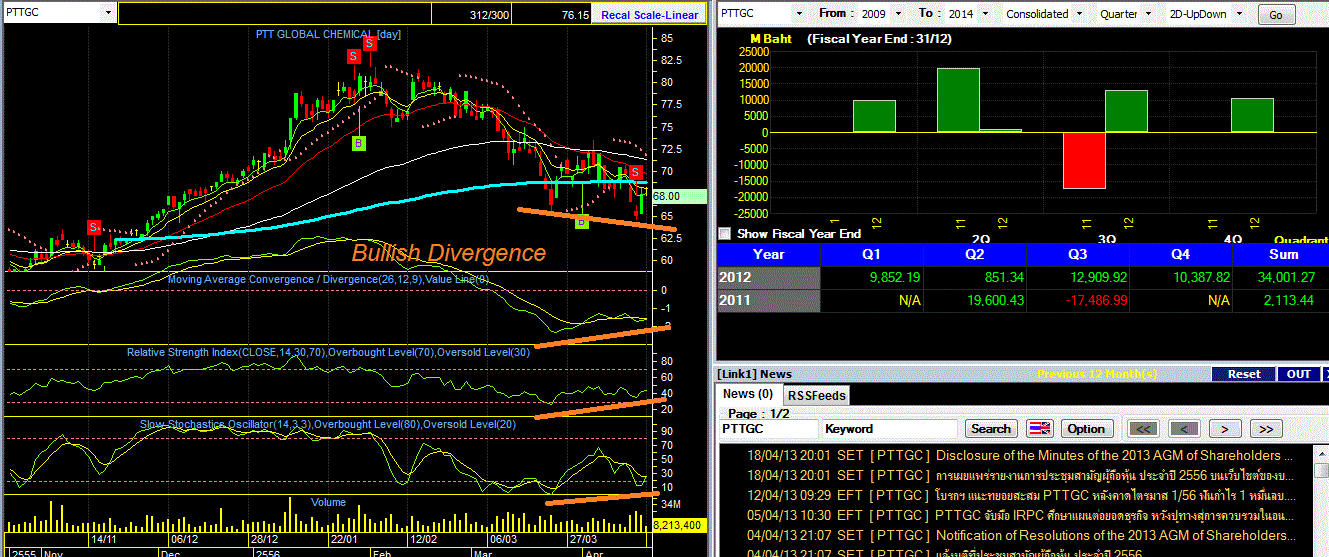Viewport: 1329px width, 557px height.
Task: Select the 2011 year row label
Action: (x=768, y=300)
